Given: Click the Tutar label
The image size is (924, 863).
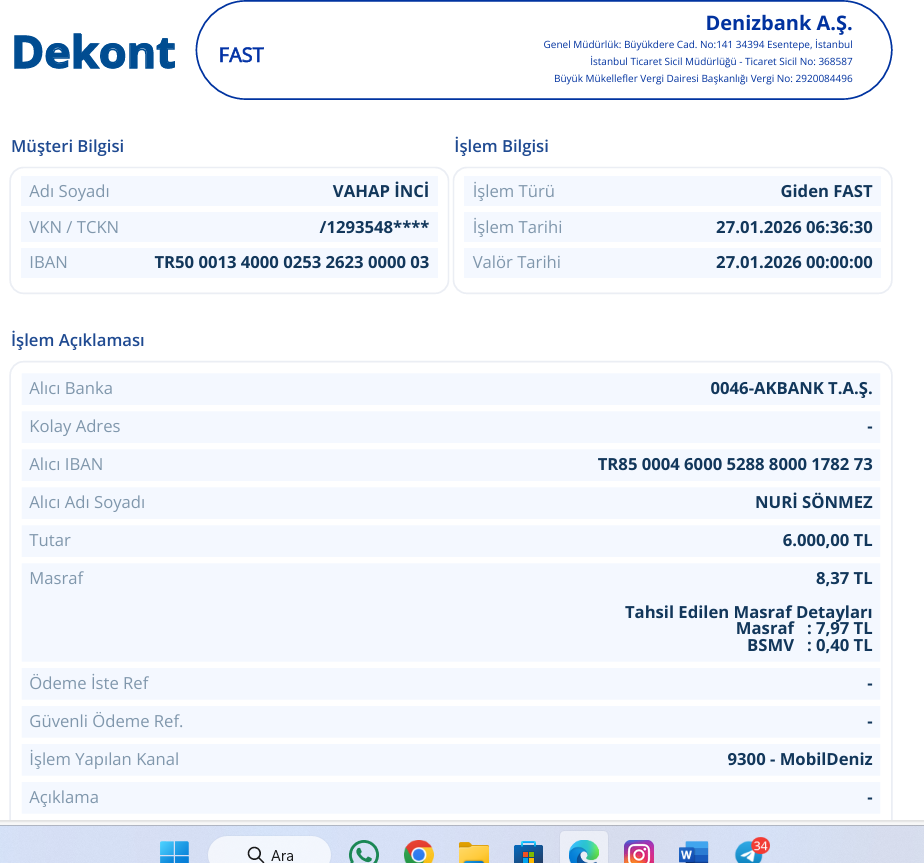Looking at the screenshot, I should pyautogui.click(x=50, y=541).
